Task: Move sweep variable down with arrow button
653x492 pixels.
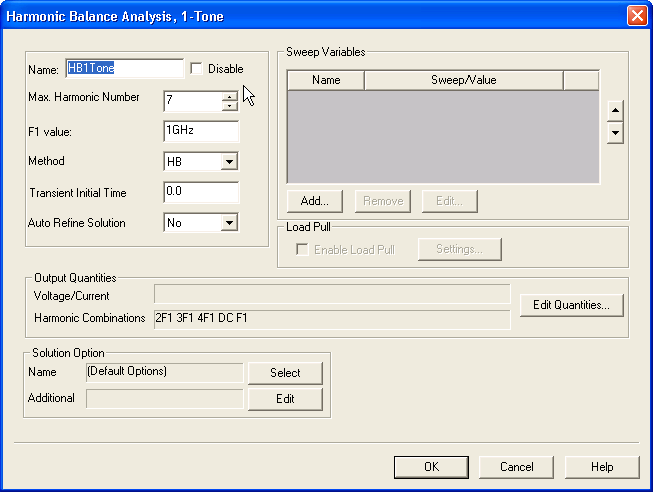Action: (615, 133)
